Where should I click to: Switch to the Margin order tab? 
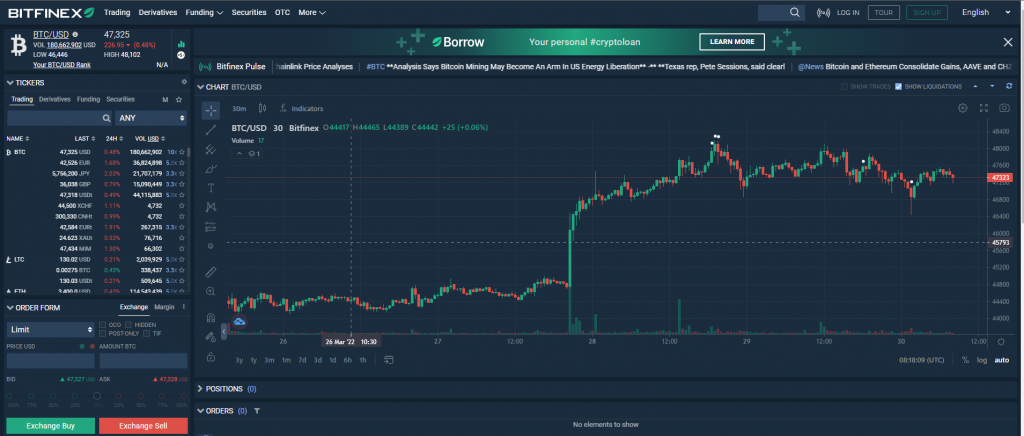point(164,307)
